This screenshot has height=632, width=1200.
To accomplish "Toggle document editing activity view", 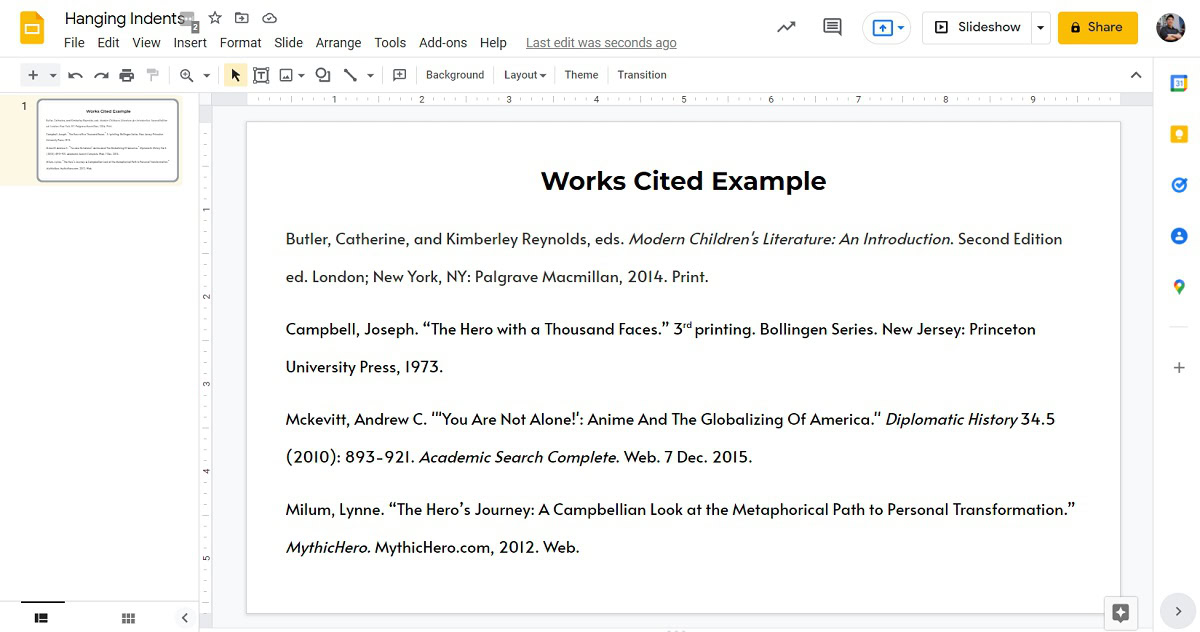I will pos(786,27).
